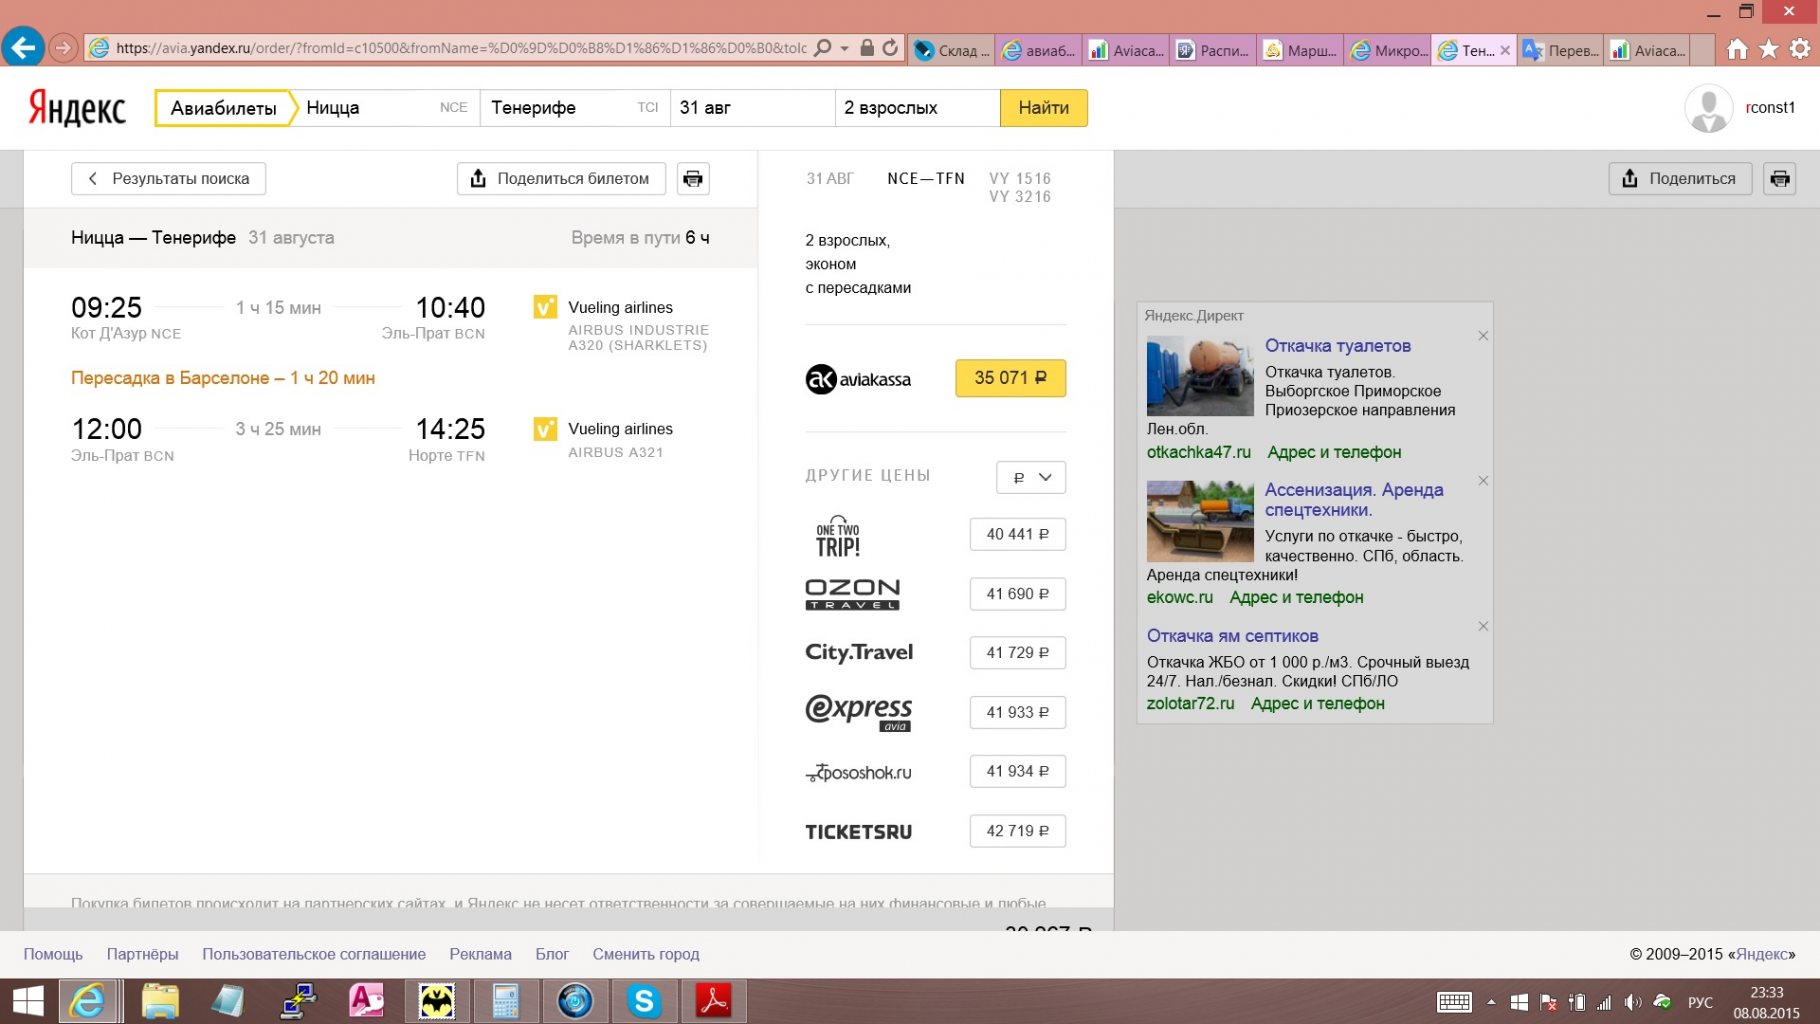
Task: Click the browser URL address field
Action: [460, 48]
